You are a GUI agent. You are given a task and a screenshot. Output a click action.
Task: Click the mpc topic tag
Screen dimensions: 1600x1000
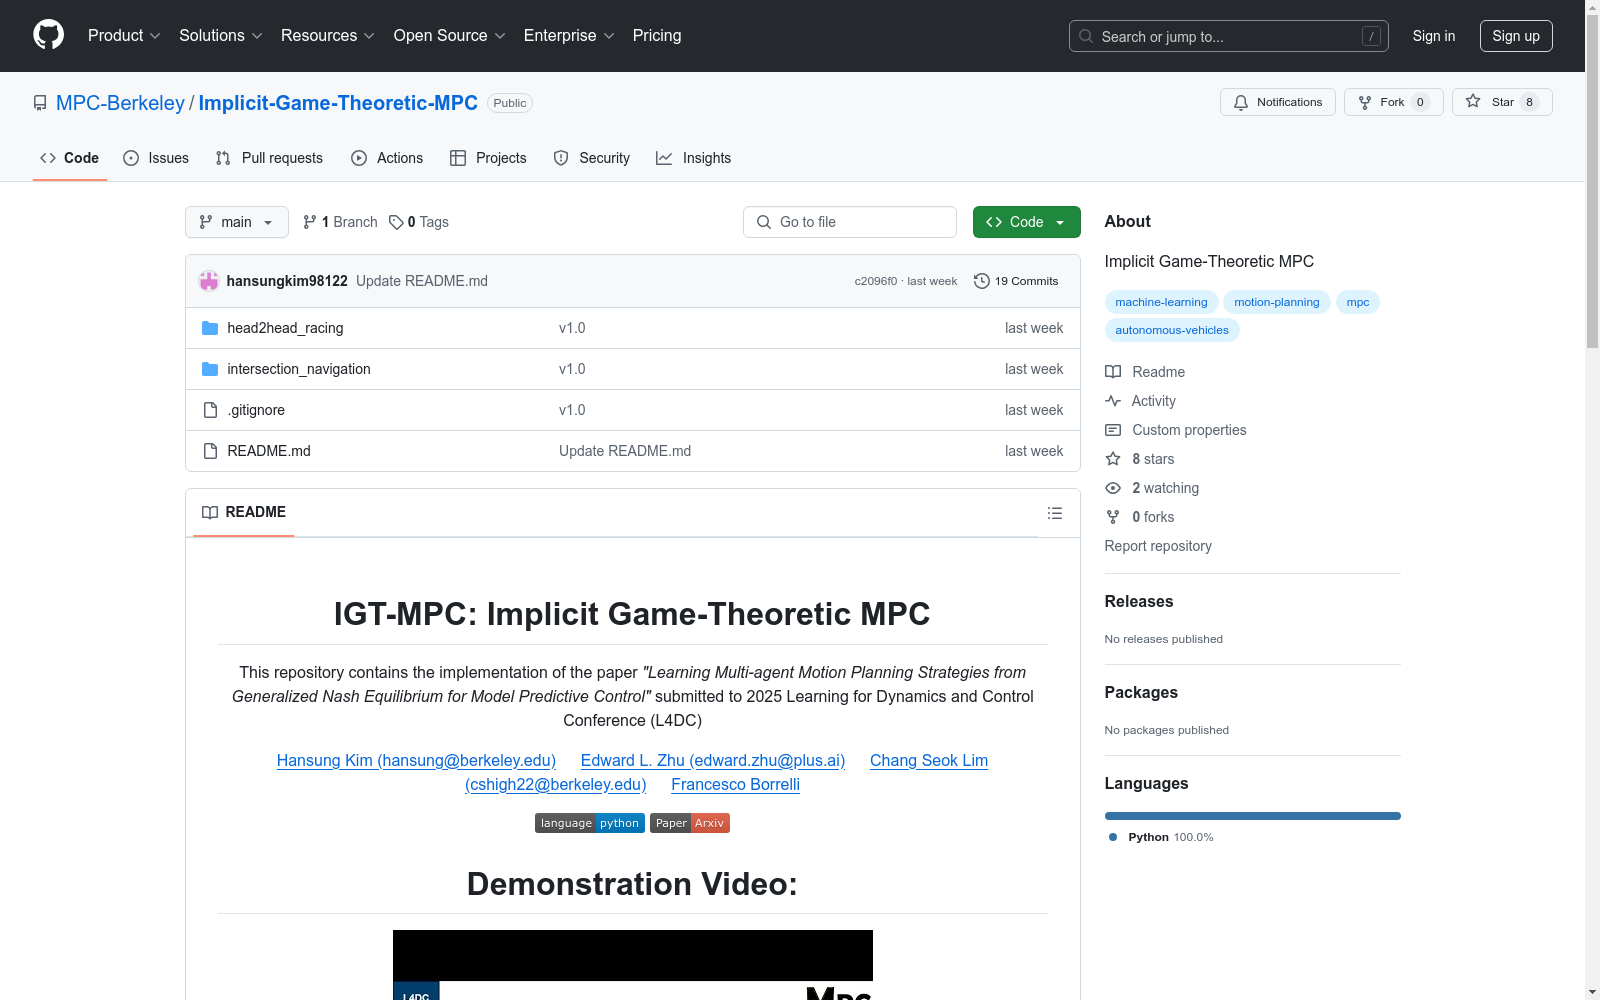1358,302
